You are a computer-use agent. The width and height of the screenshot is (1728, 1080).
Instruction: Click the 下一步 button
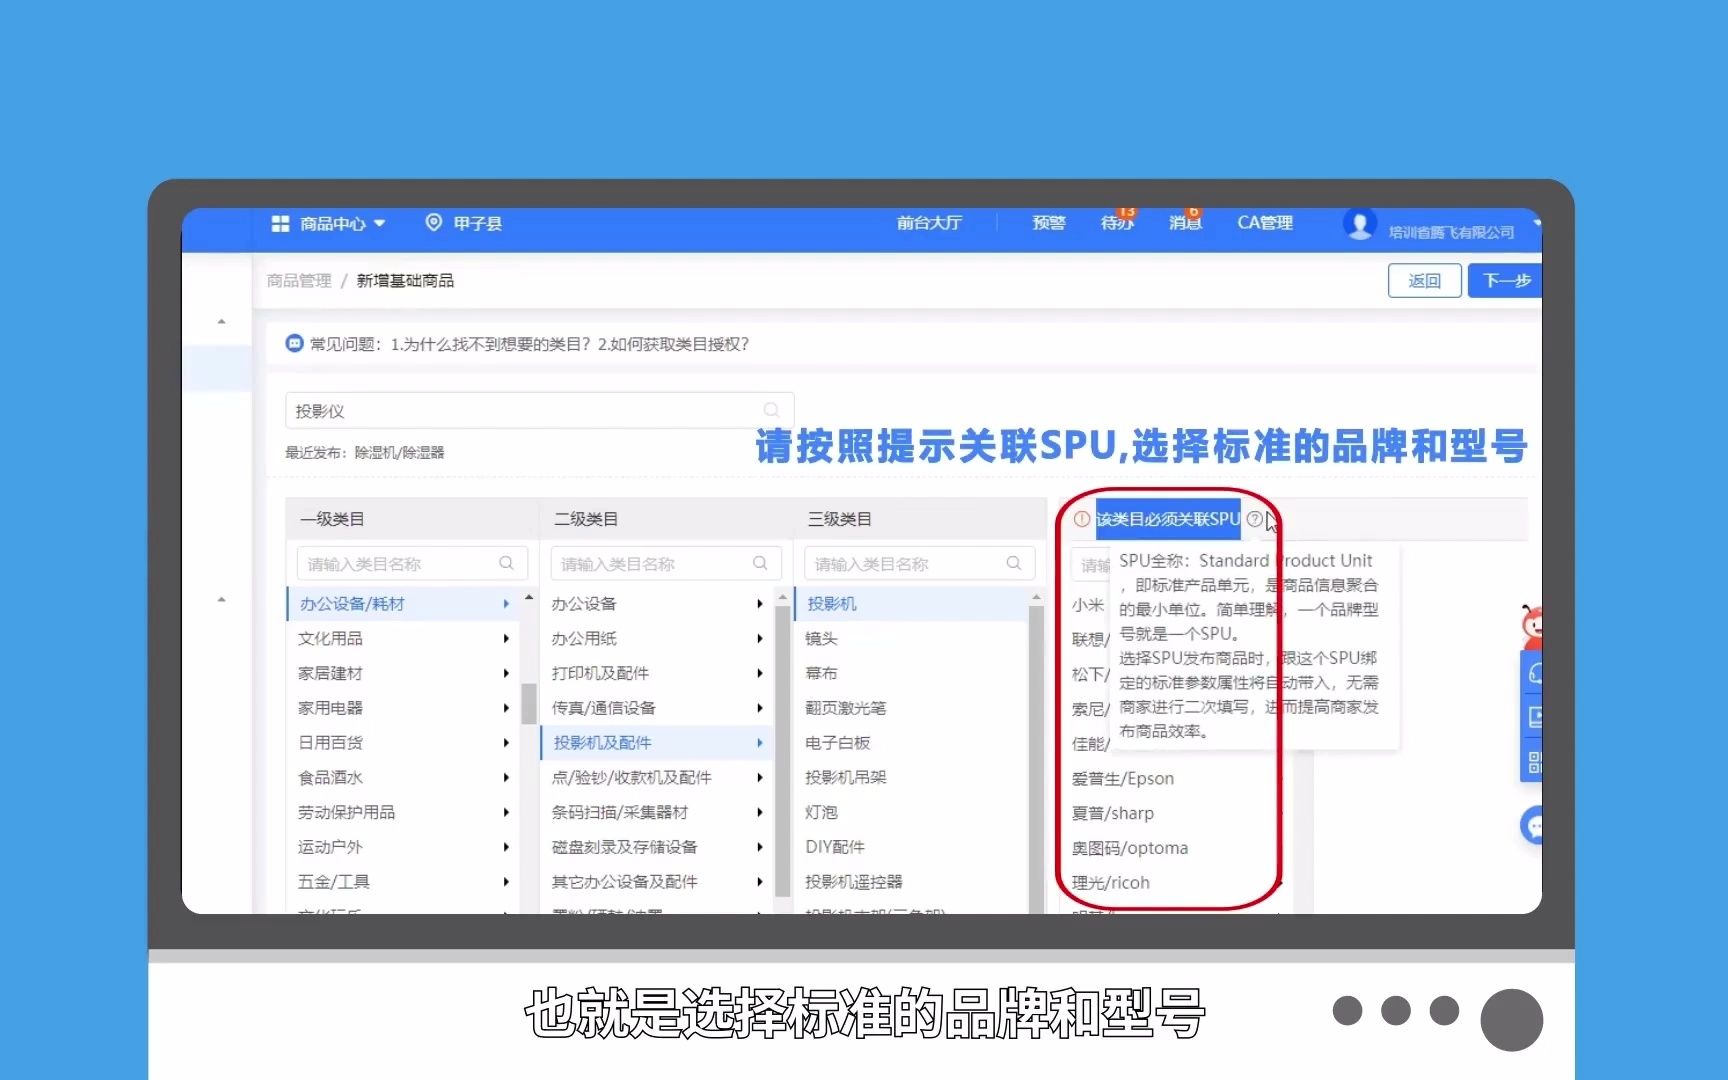[1505, 281]
